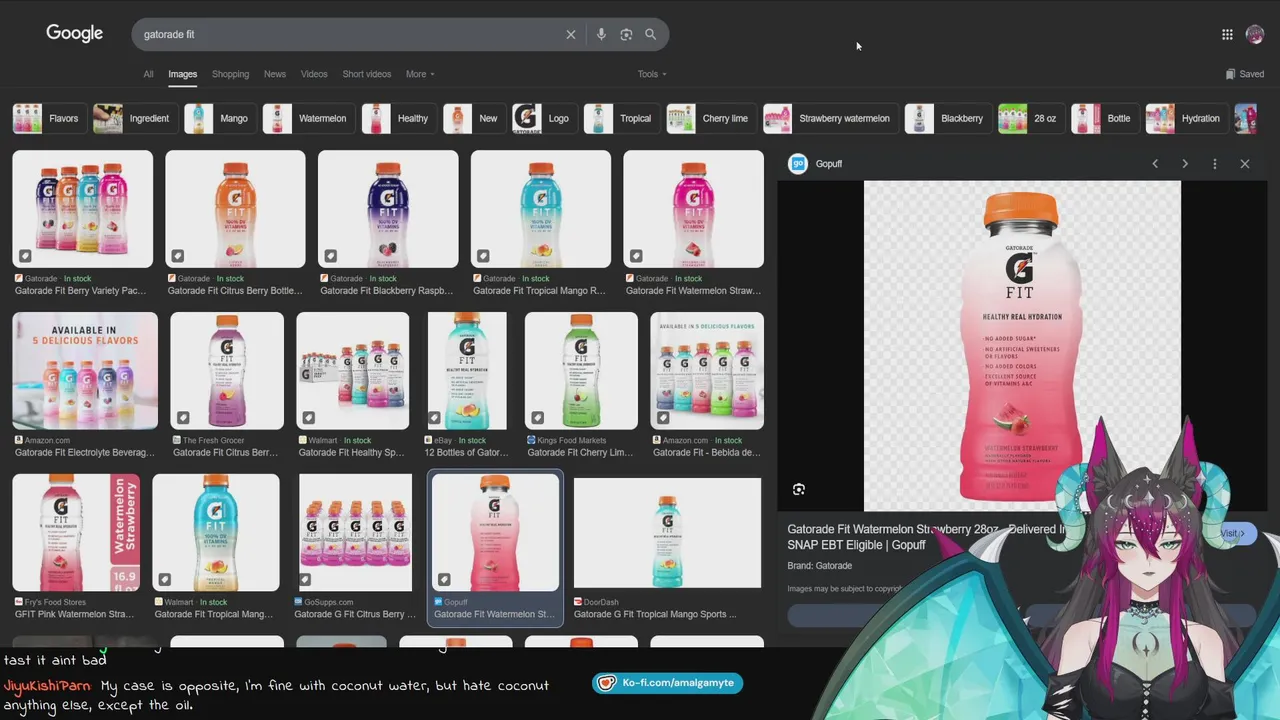Open the Walmart Tropical Mango thumbnail
This screenshot has width=1280, height=720.
(216, 532)
